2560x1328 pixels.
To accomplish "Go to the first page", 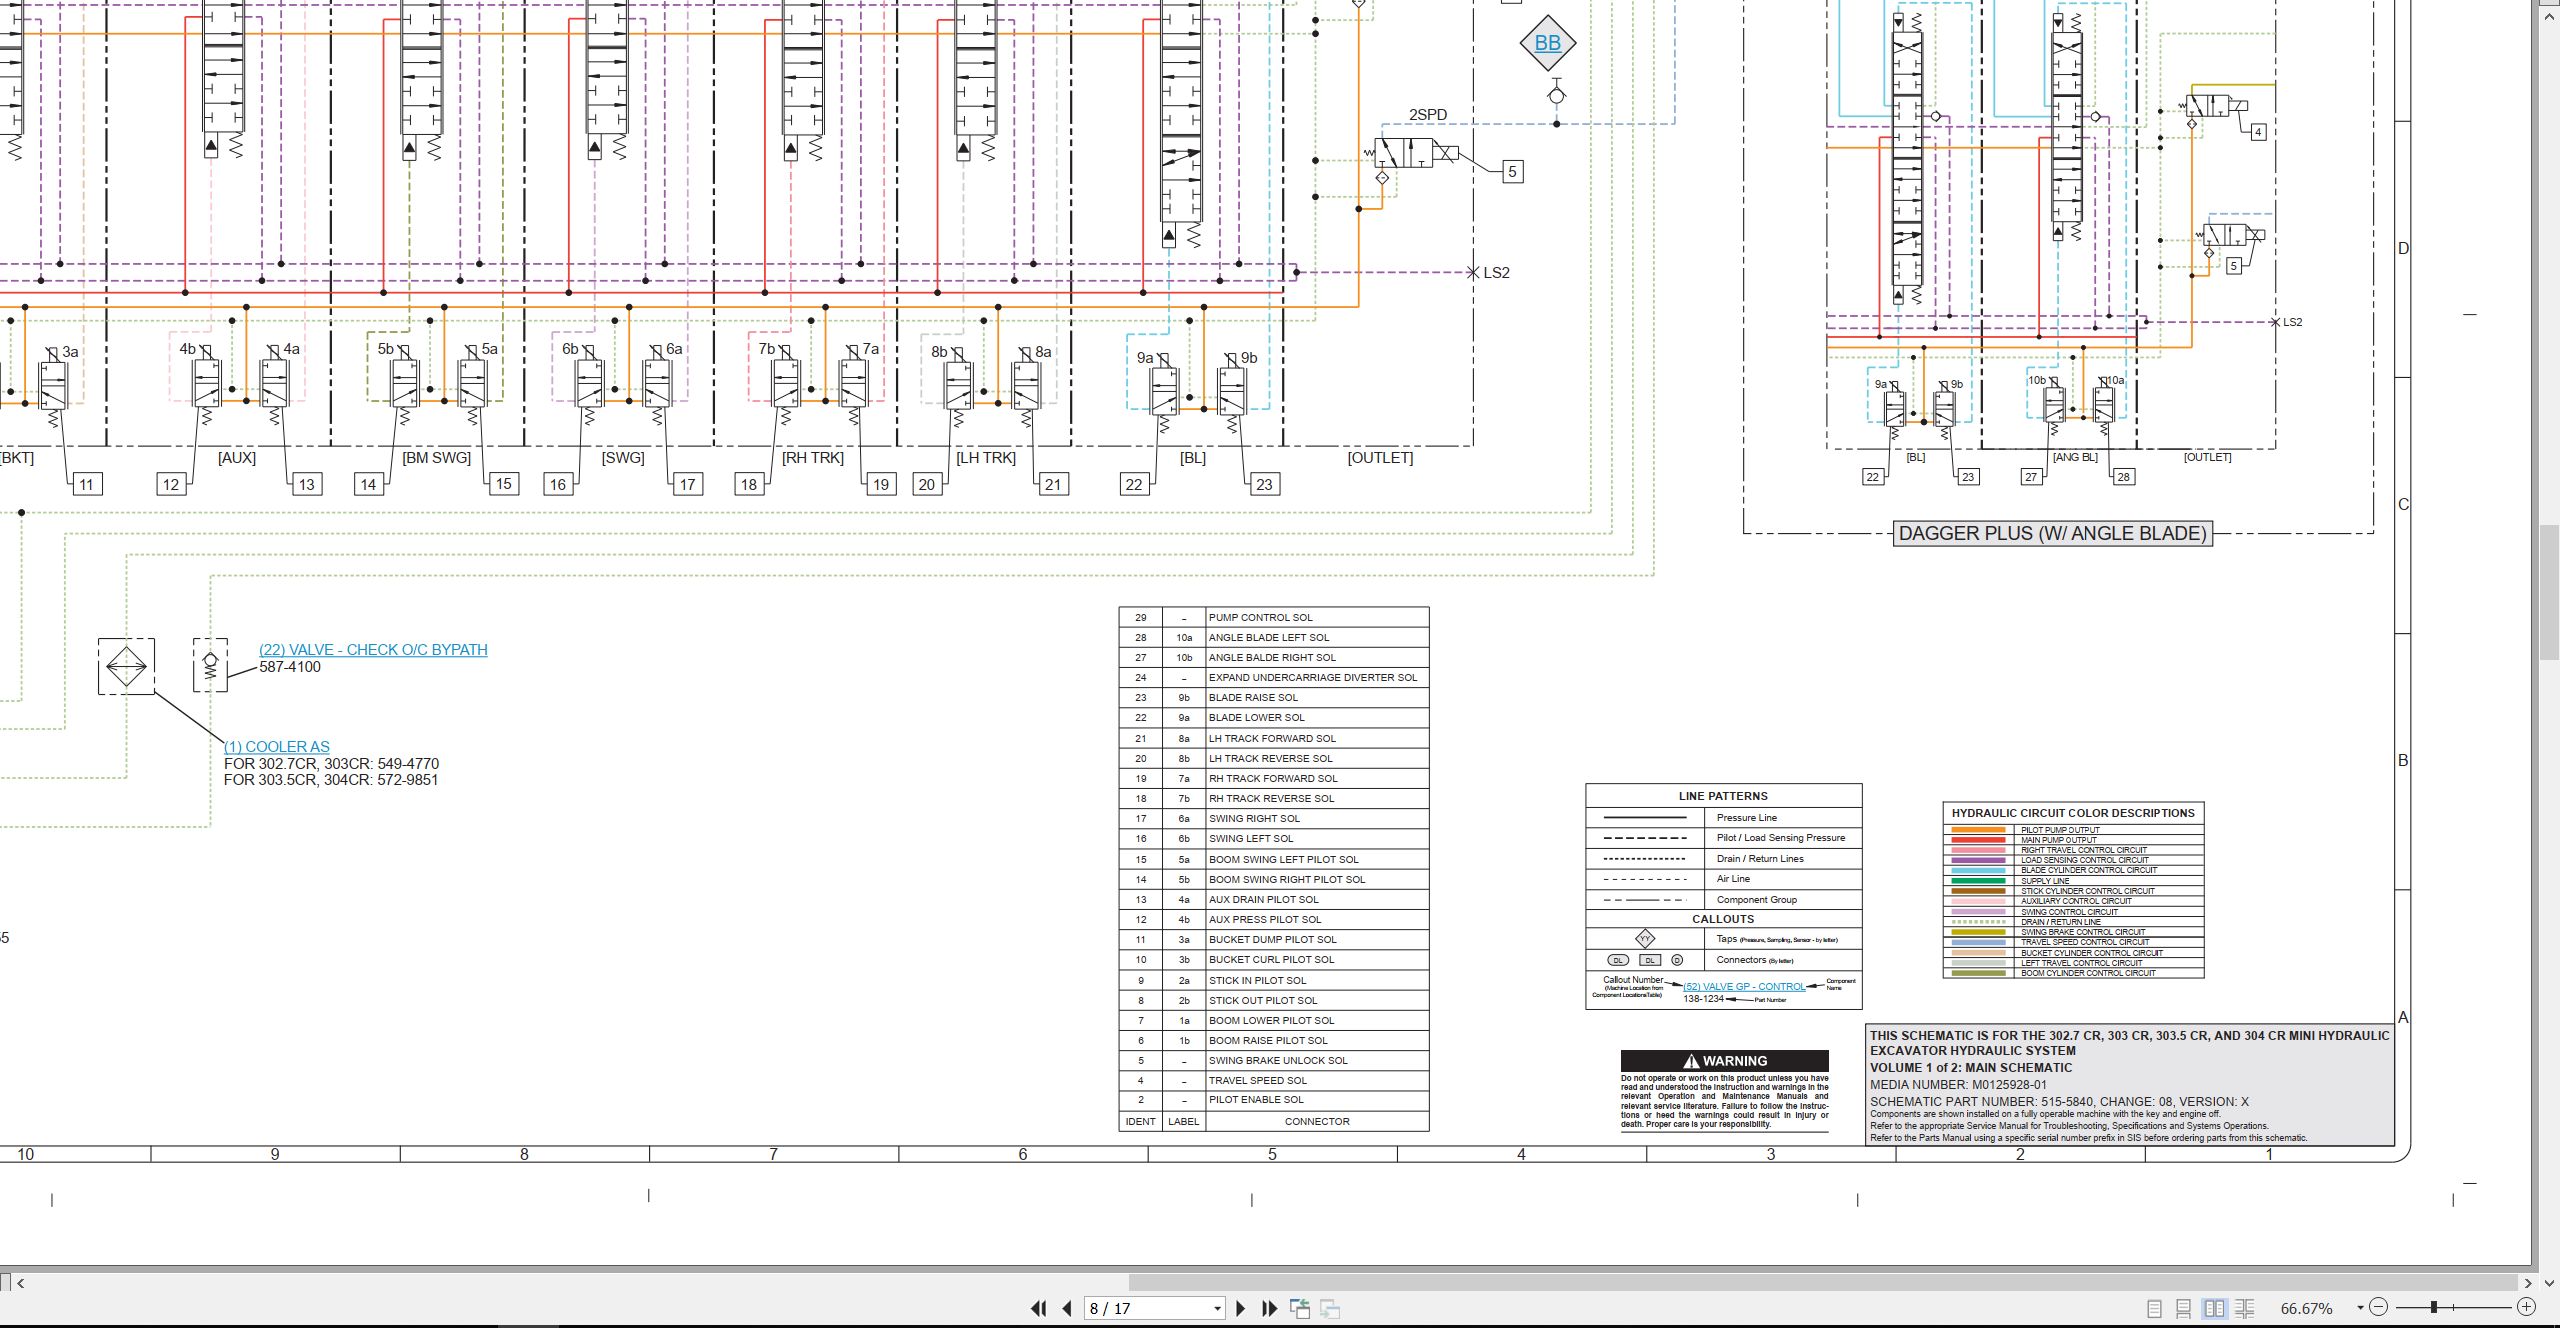I will [1039, 1308].
